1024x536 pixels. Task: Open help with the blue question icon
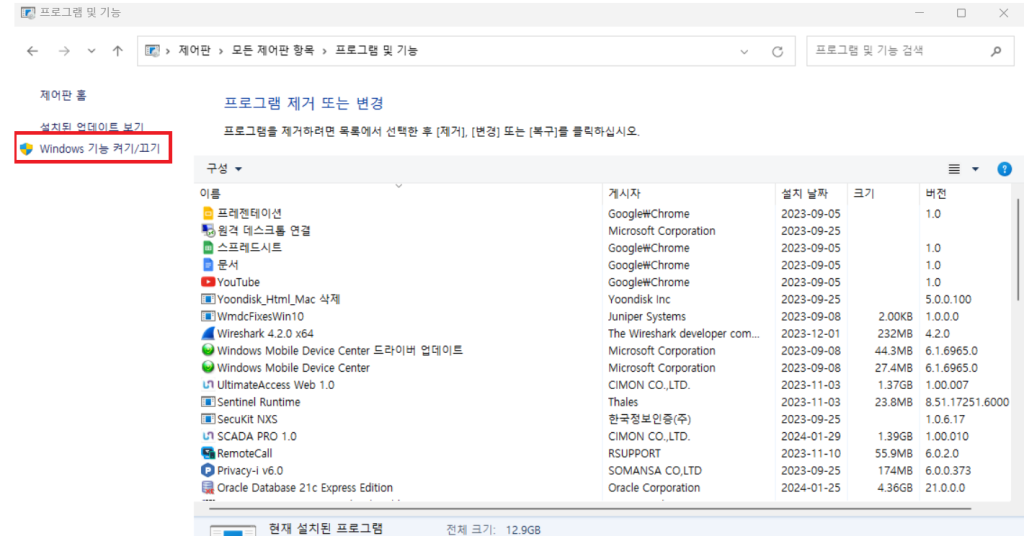1004,169
